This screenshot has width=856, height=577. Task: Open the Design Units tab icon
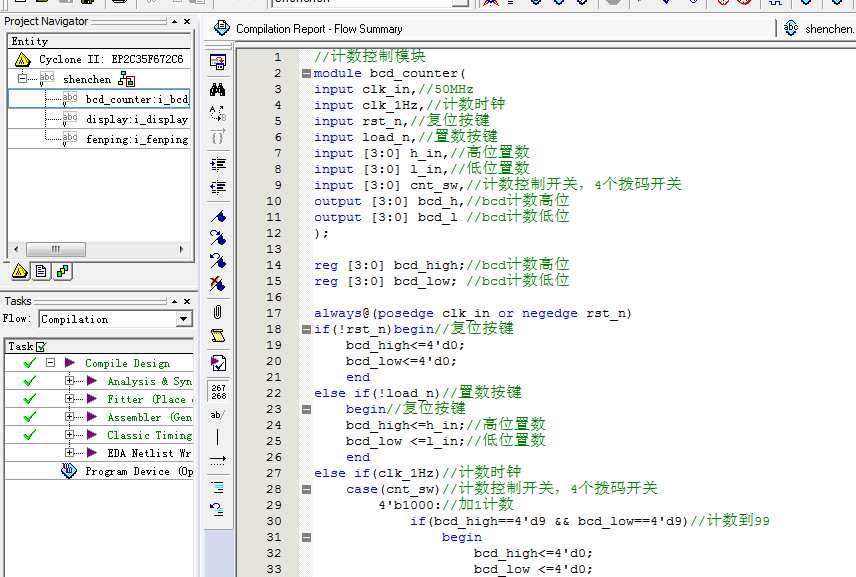62,271
